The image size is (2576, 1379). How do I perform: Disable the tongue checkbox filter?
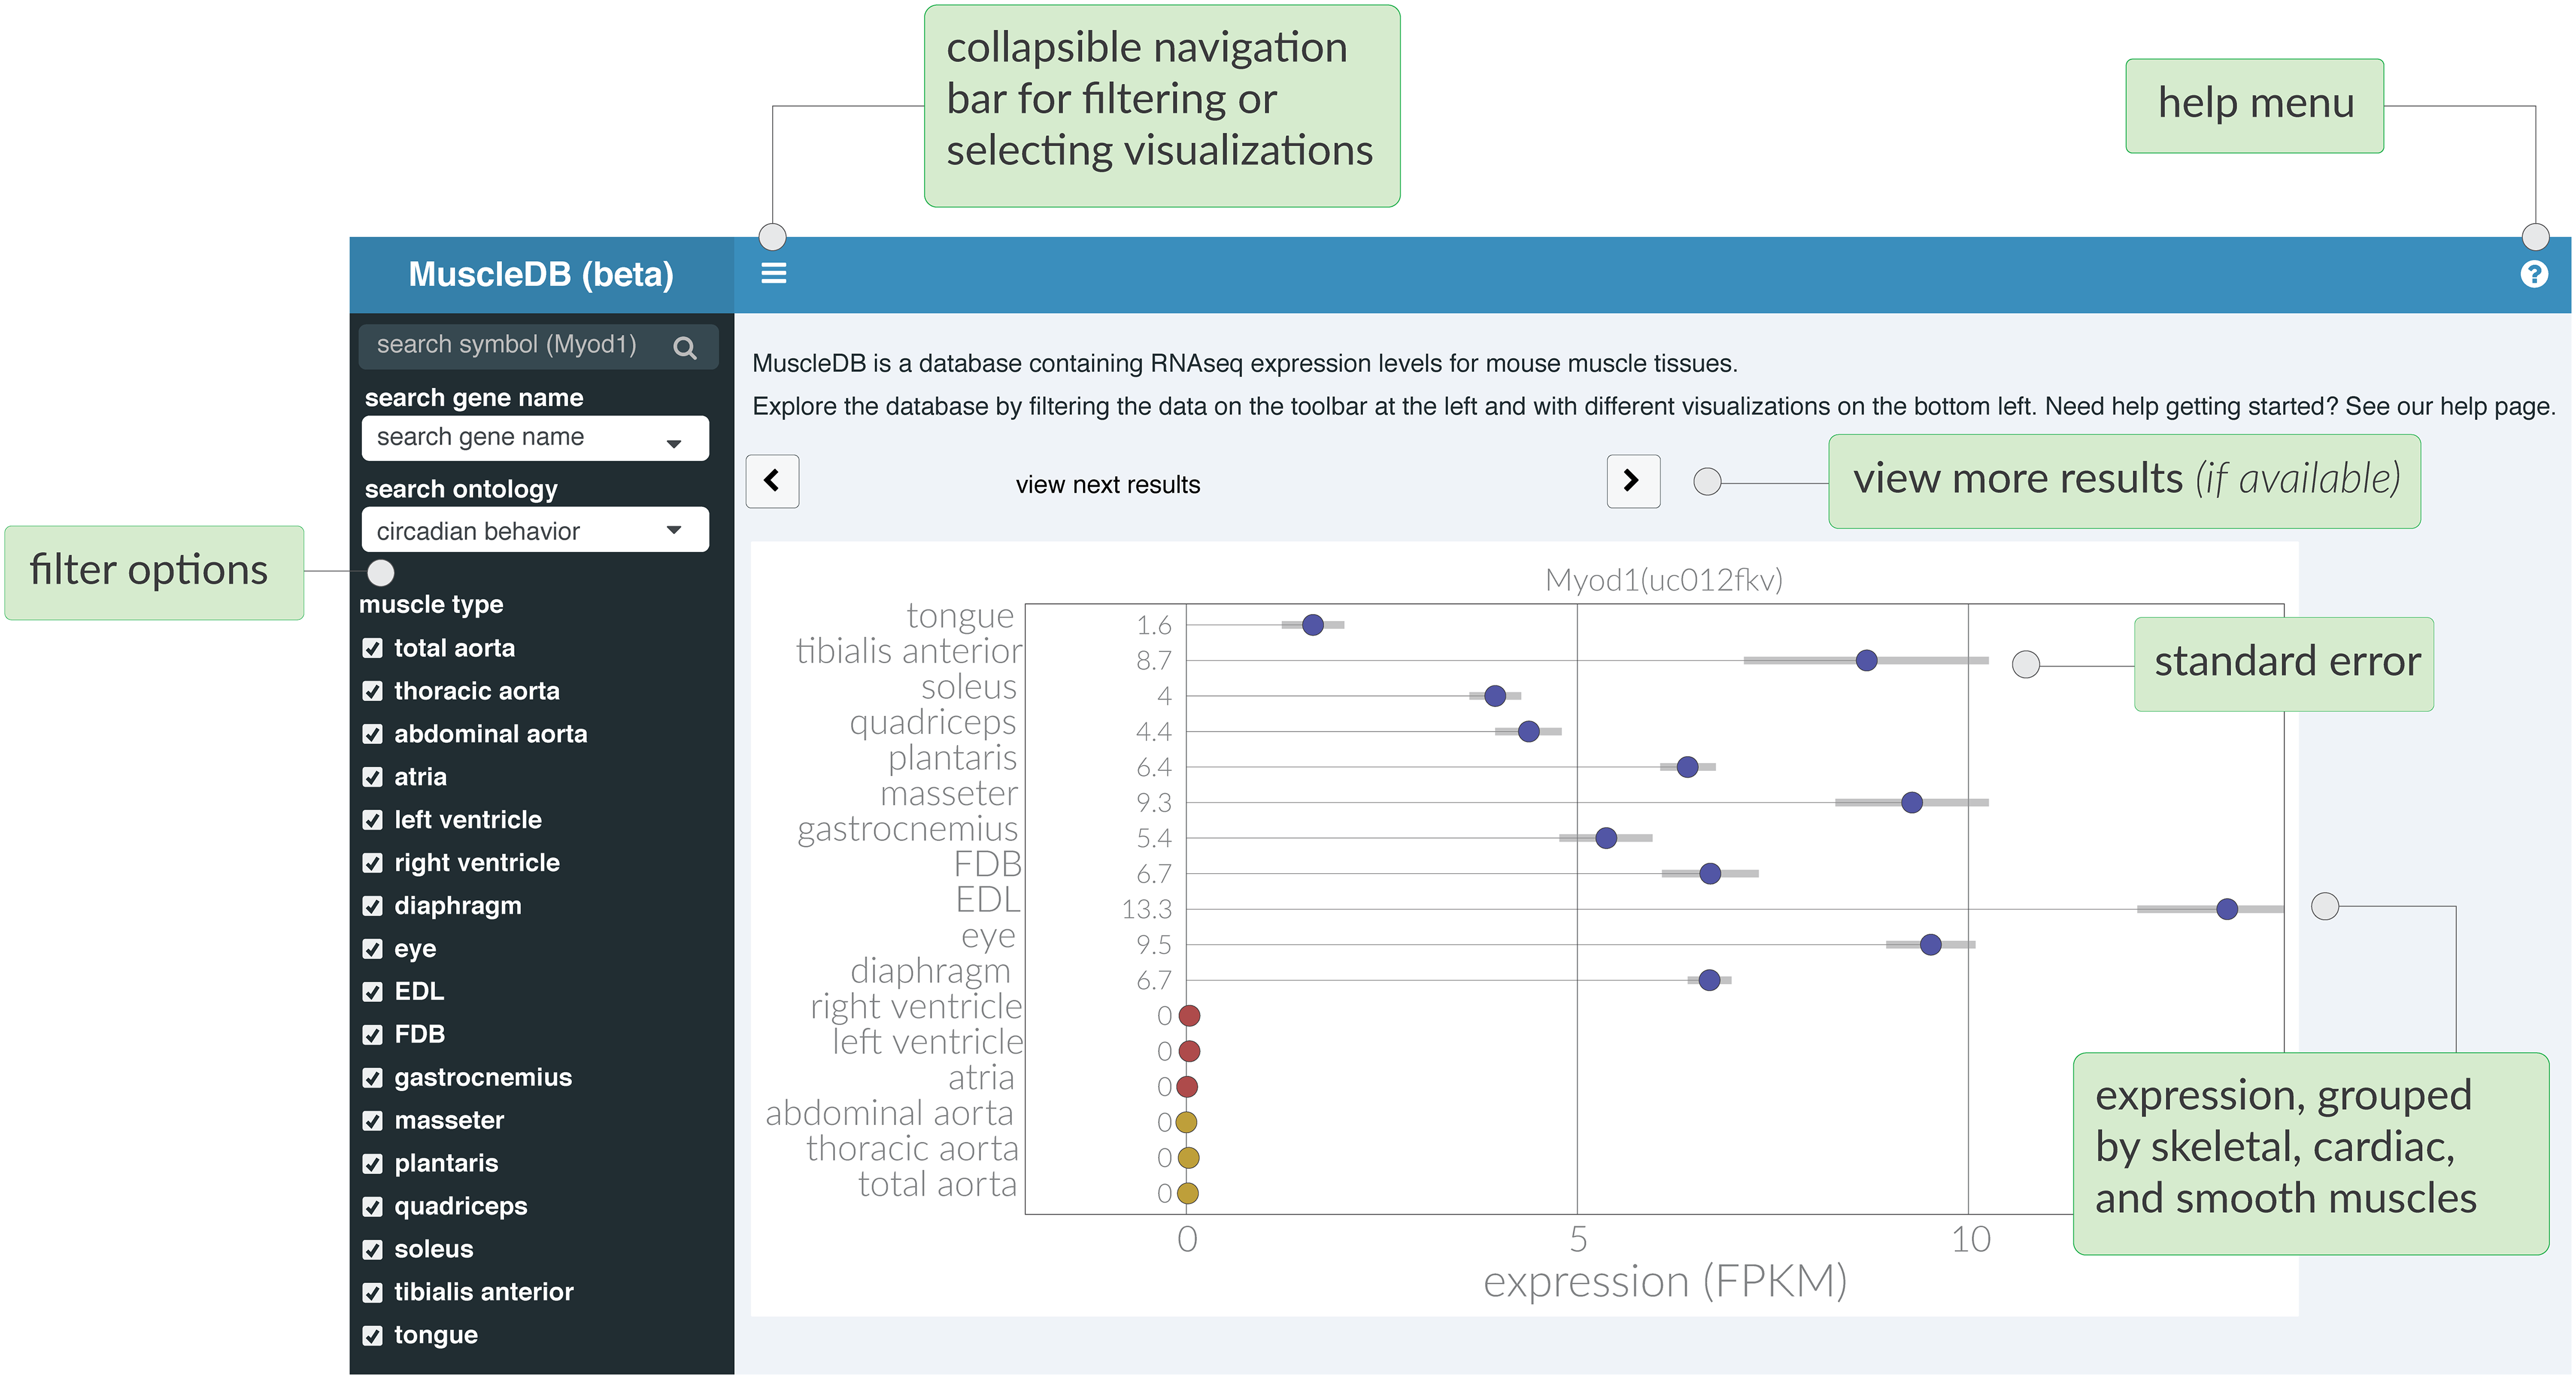pos(373,1336)
